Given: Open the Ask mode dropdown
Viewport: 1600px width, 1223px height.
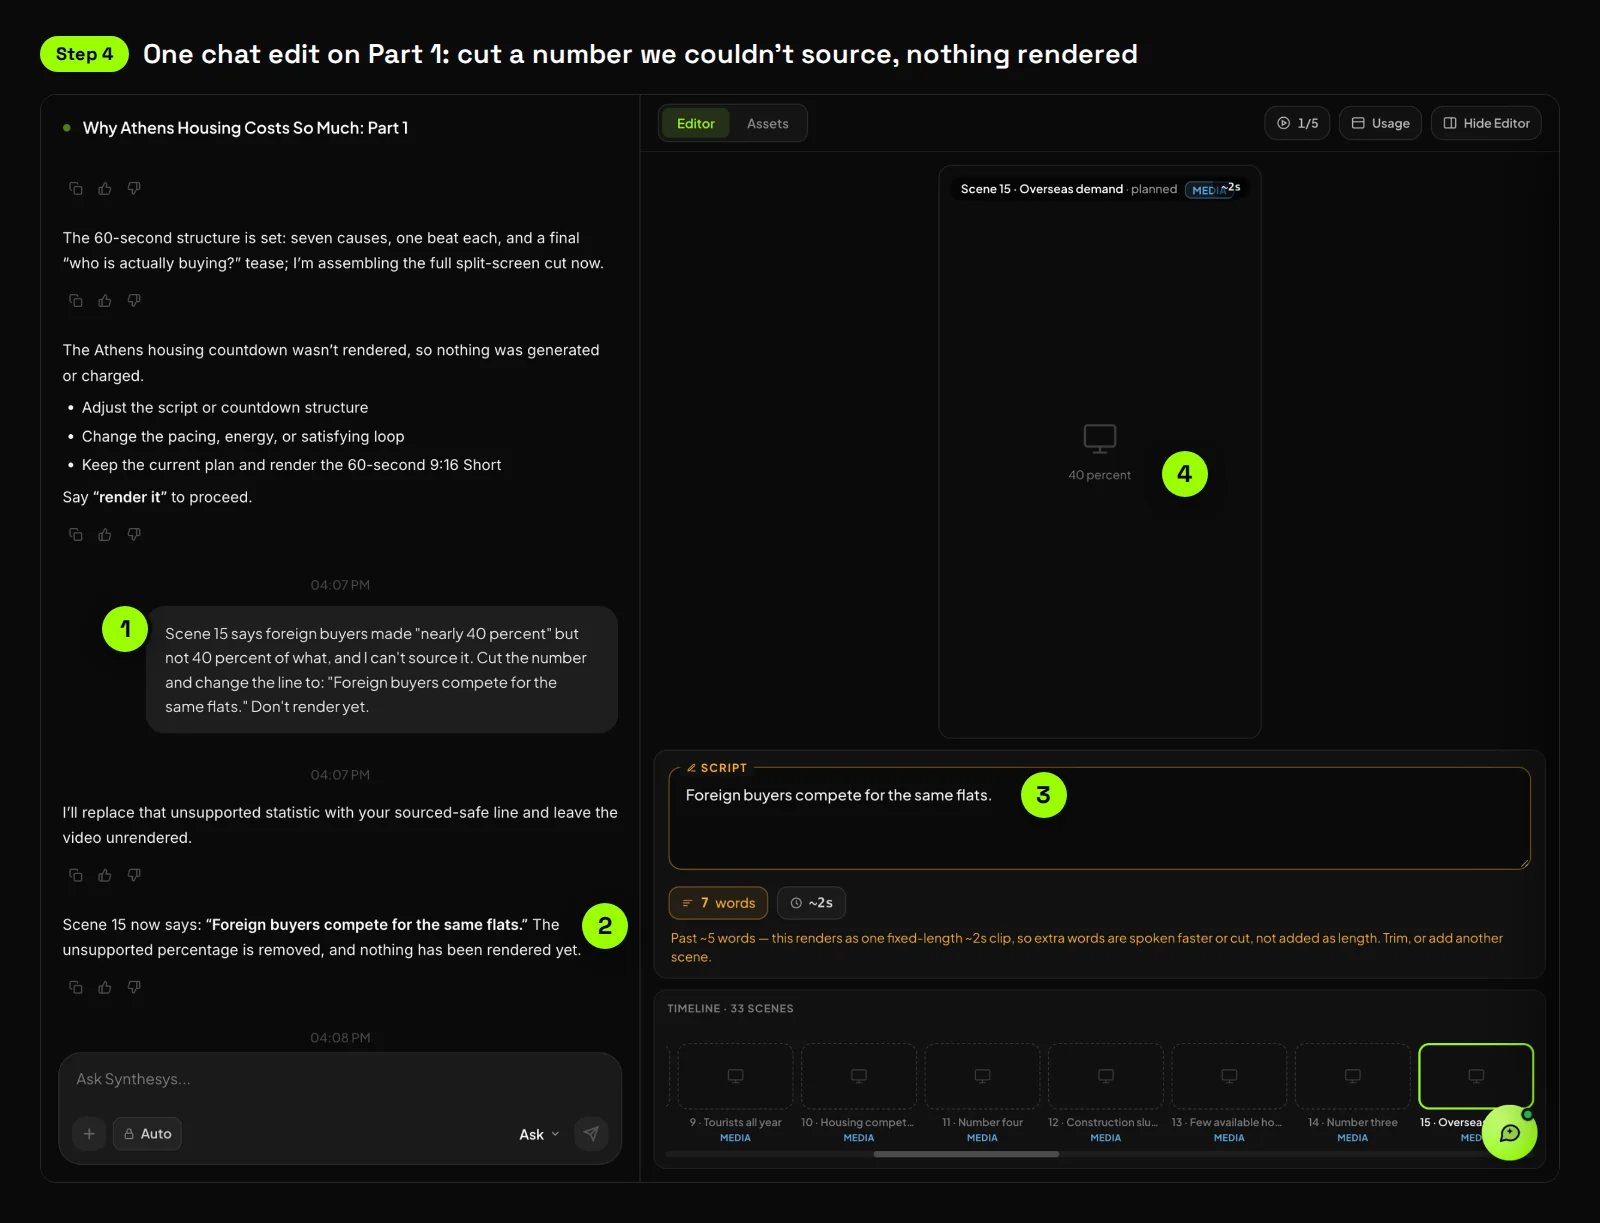Looking at the screenshot, I should [539, 1134].
